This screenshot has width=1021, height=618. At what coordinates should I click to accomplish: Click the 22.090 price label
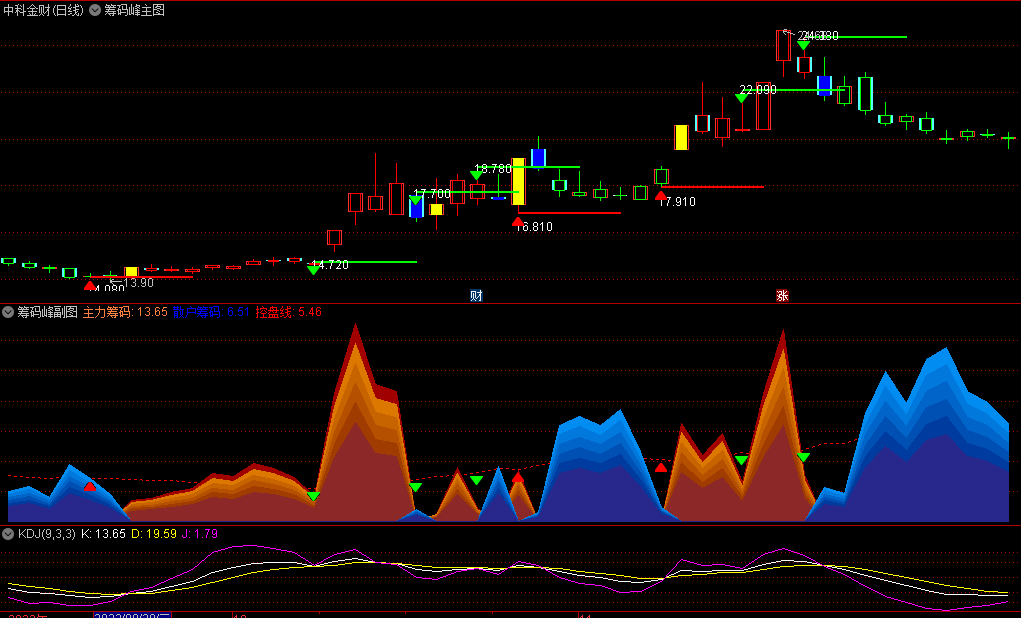(758, 90)
